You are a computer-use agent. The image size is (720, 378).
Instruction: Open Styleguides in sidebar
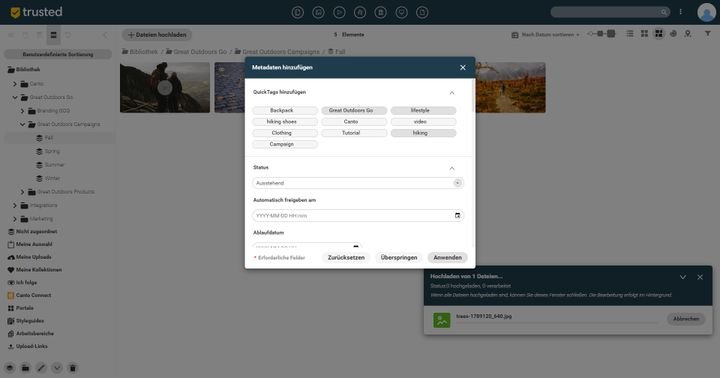(26, 321)
